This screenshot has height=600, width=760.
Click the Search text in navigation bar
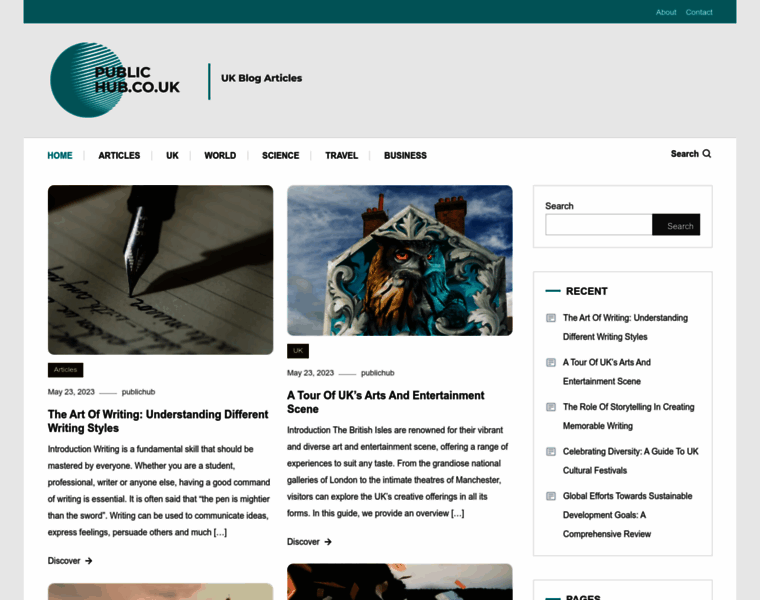pos(684,154)
